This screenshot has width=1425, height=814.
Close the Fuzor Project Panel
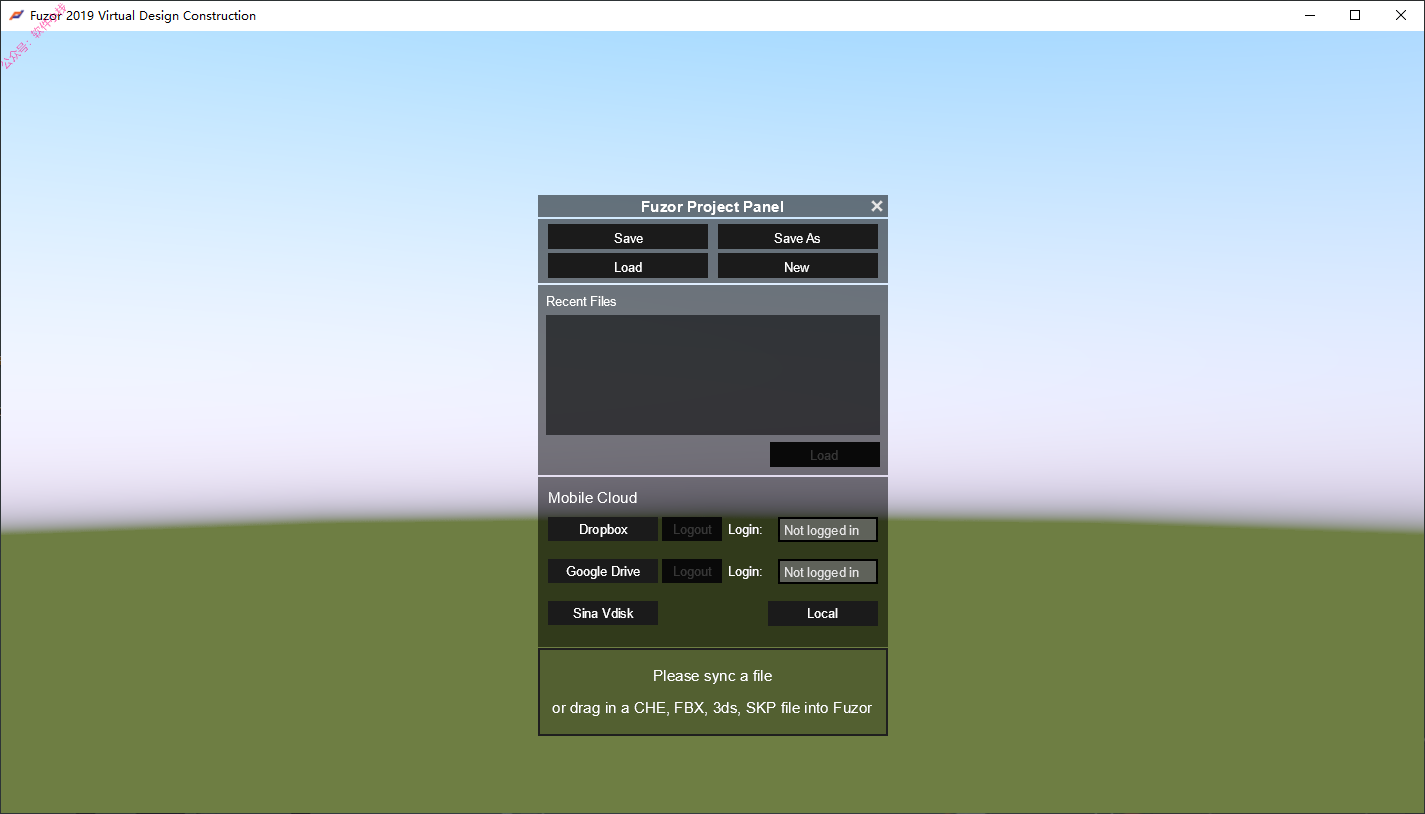(x=877, y=206)
